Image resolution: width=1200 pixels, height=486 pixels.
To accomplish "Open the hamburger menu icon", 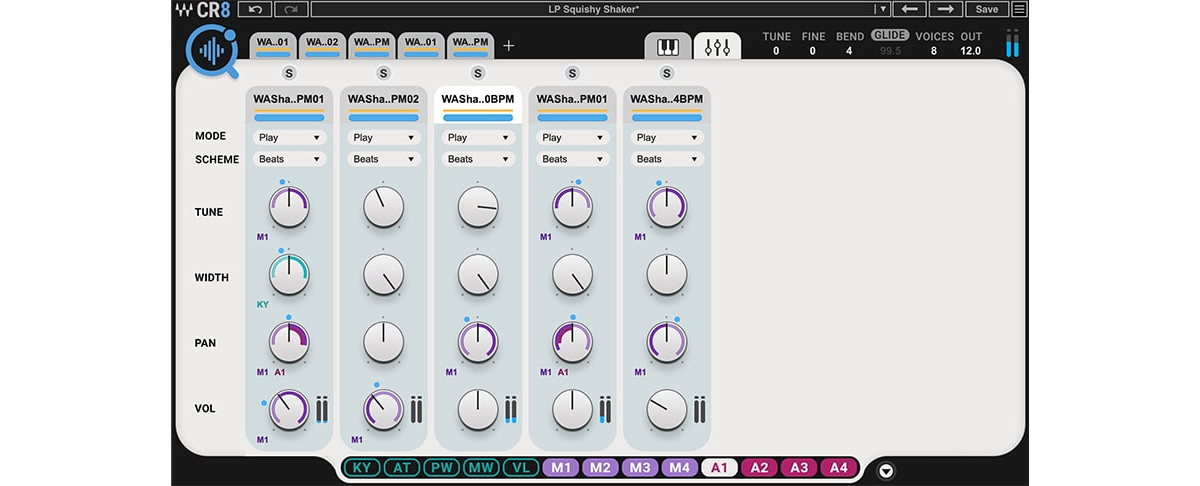I will point(1019,9).
